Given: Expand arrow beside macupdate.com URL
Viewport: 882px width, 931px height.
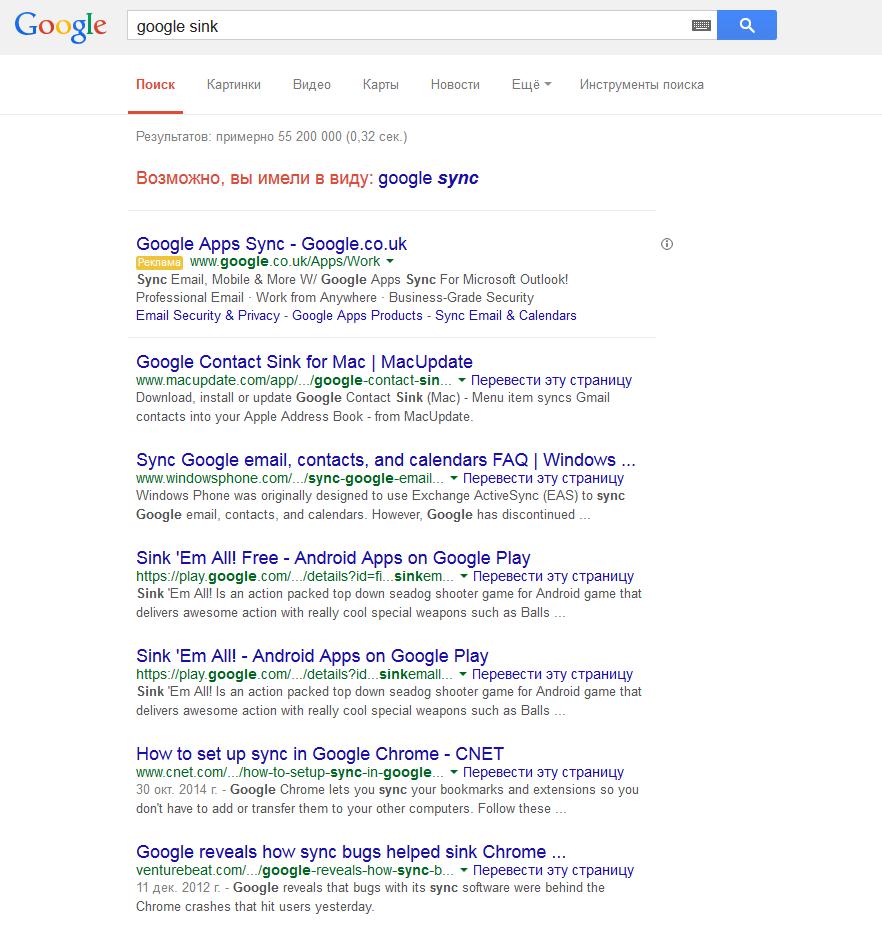Looking at the screenshot, I should pos(461,380).
